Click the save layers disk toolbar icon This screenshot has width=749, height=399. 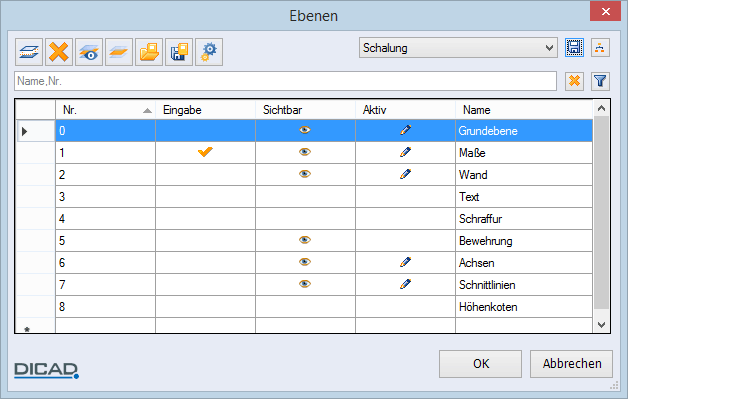tap(179, 52)
